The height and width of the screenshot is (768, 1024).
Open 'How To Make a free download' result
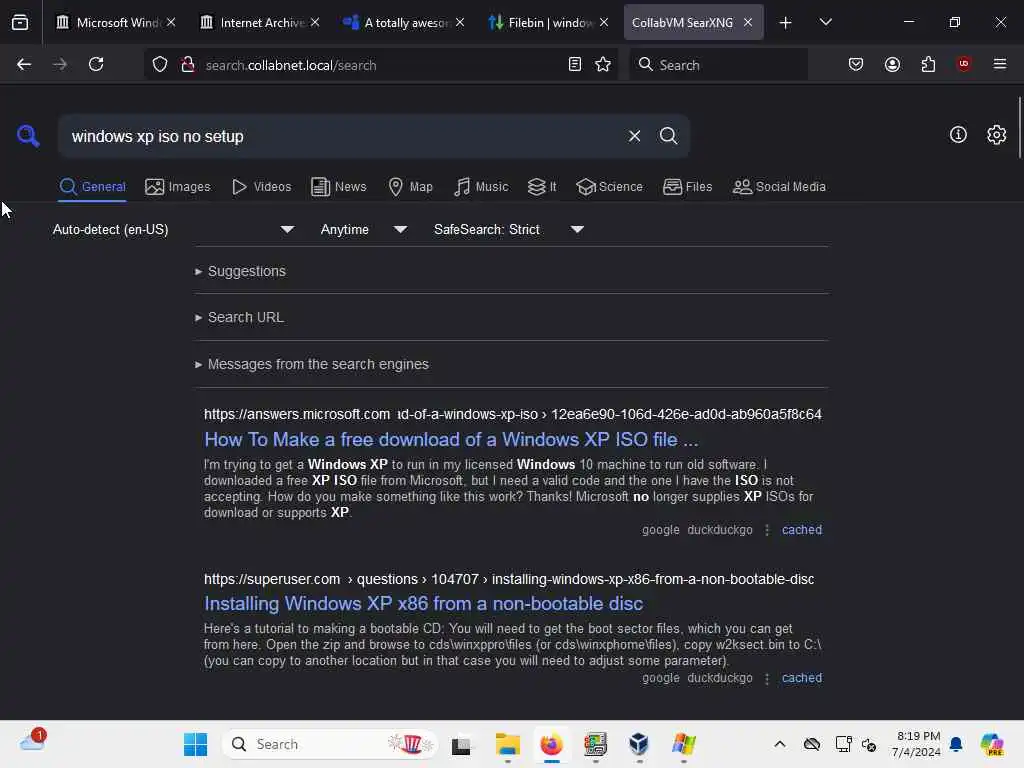pyautogui.click(x=451, y=440)
